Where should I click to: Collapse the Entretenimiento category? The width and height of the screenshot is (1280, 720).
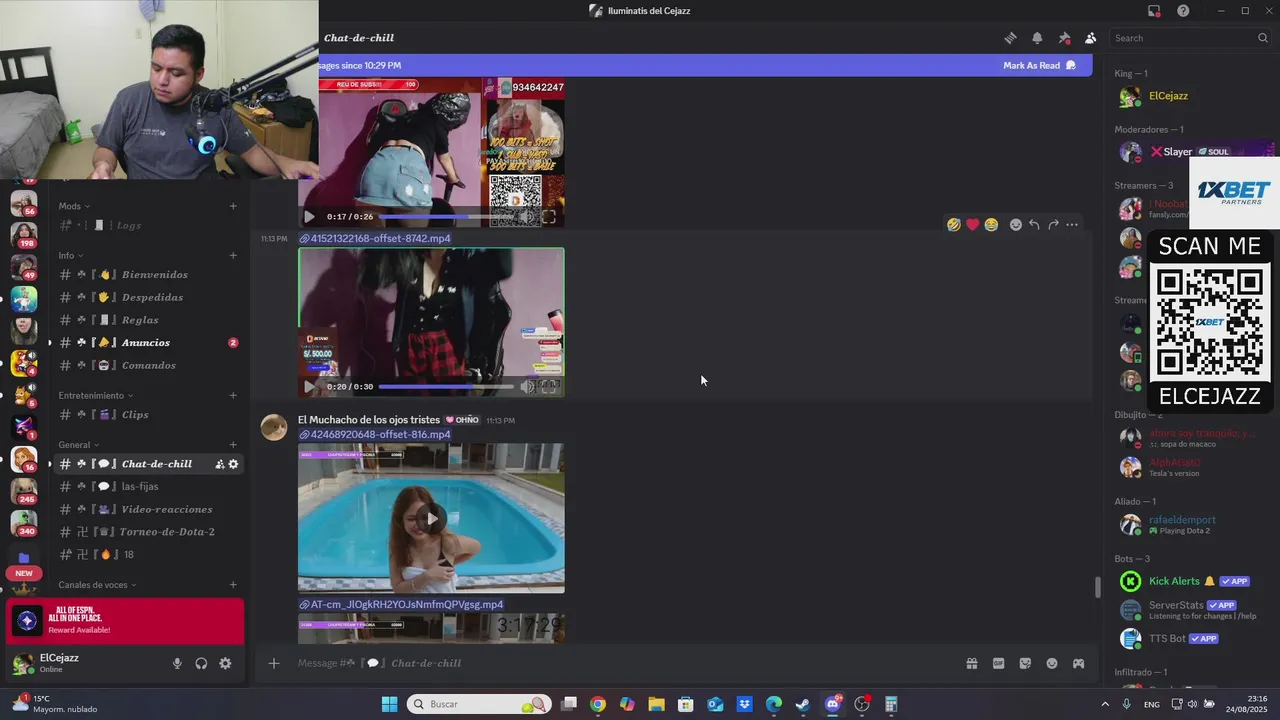pyautogui.click(x=94, y=395)
